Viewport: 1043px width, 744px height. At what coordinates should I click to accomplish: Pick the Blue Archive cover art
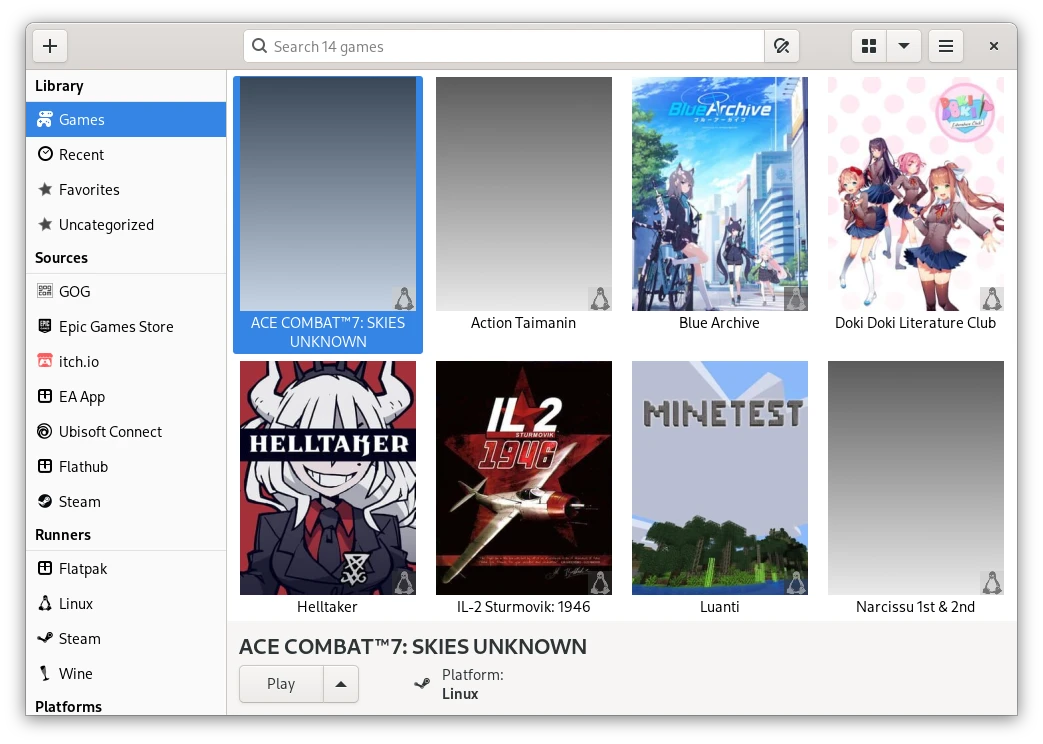point(720,194)
